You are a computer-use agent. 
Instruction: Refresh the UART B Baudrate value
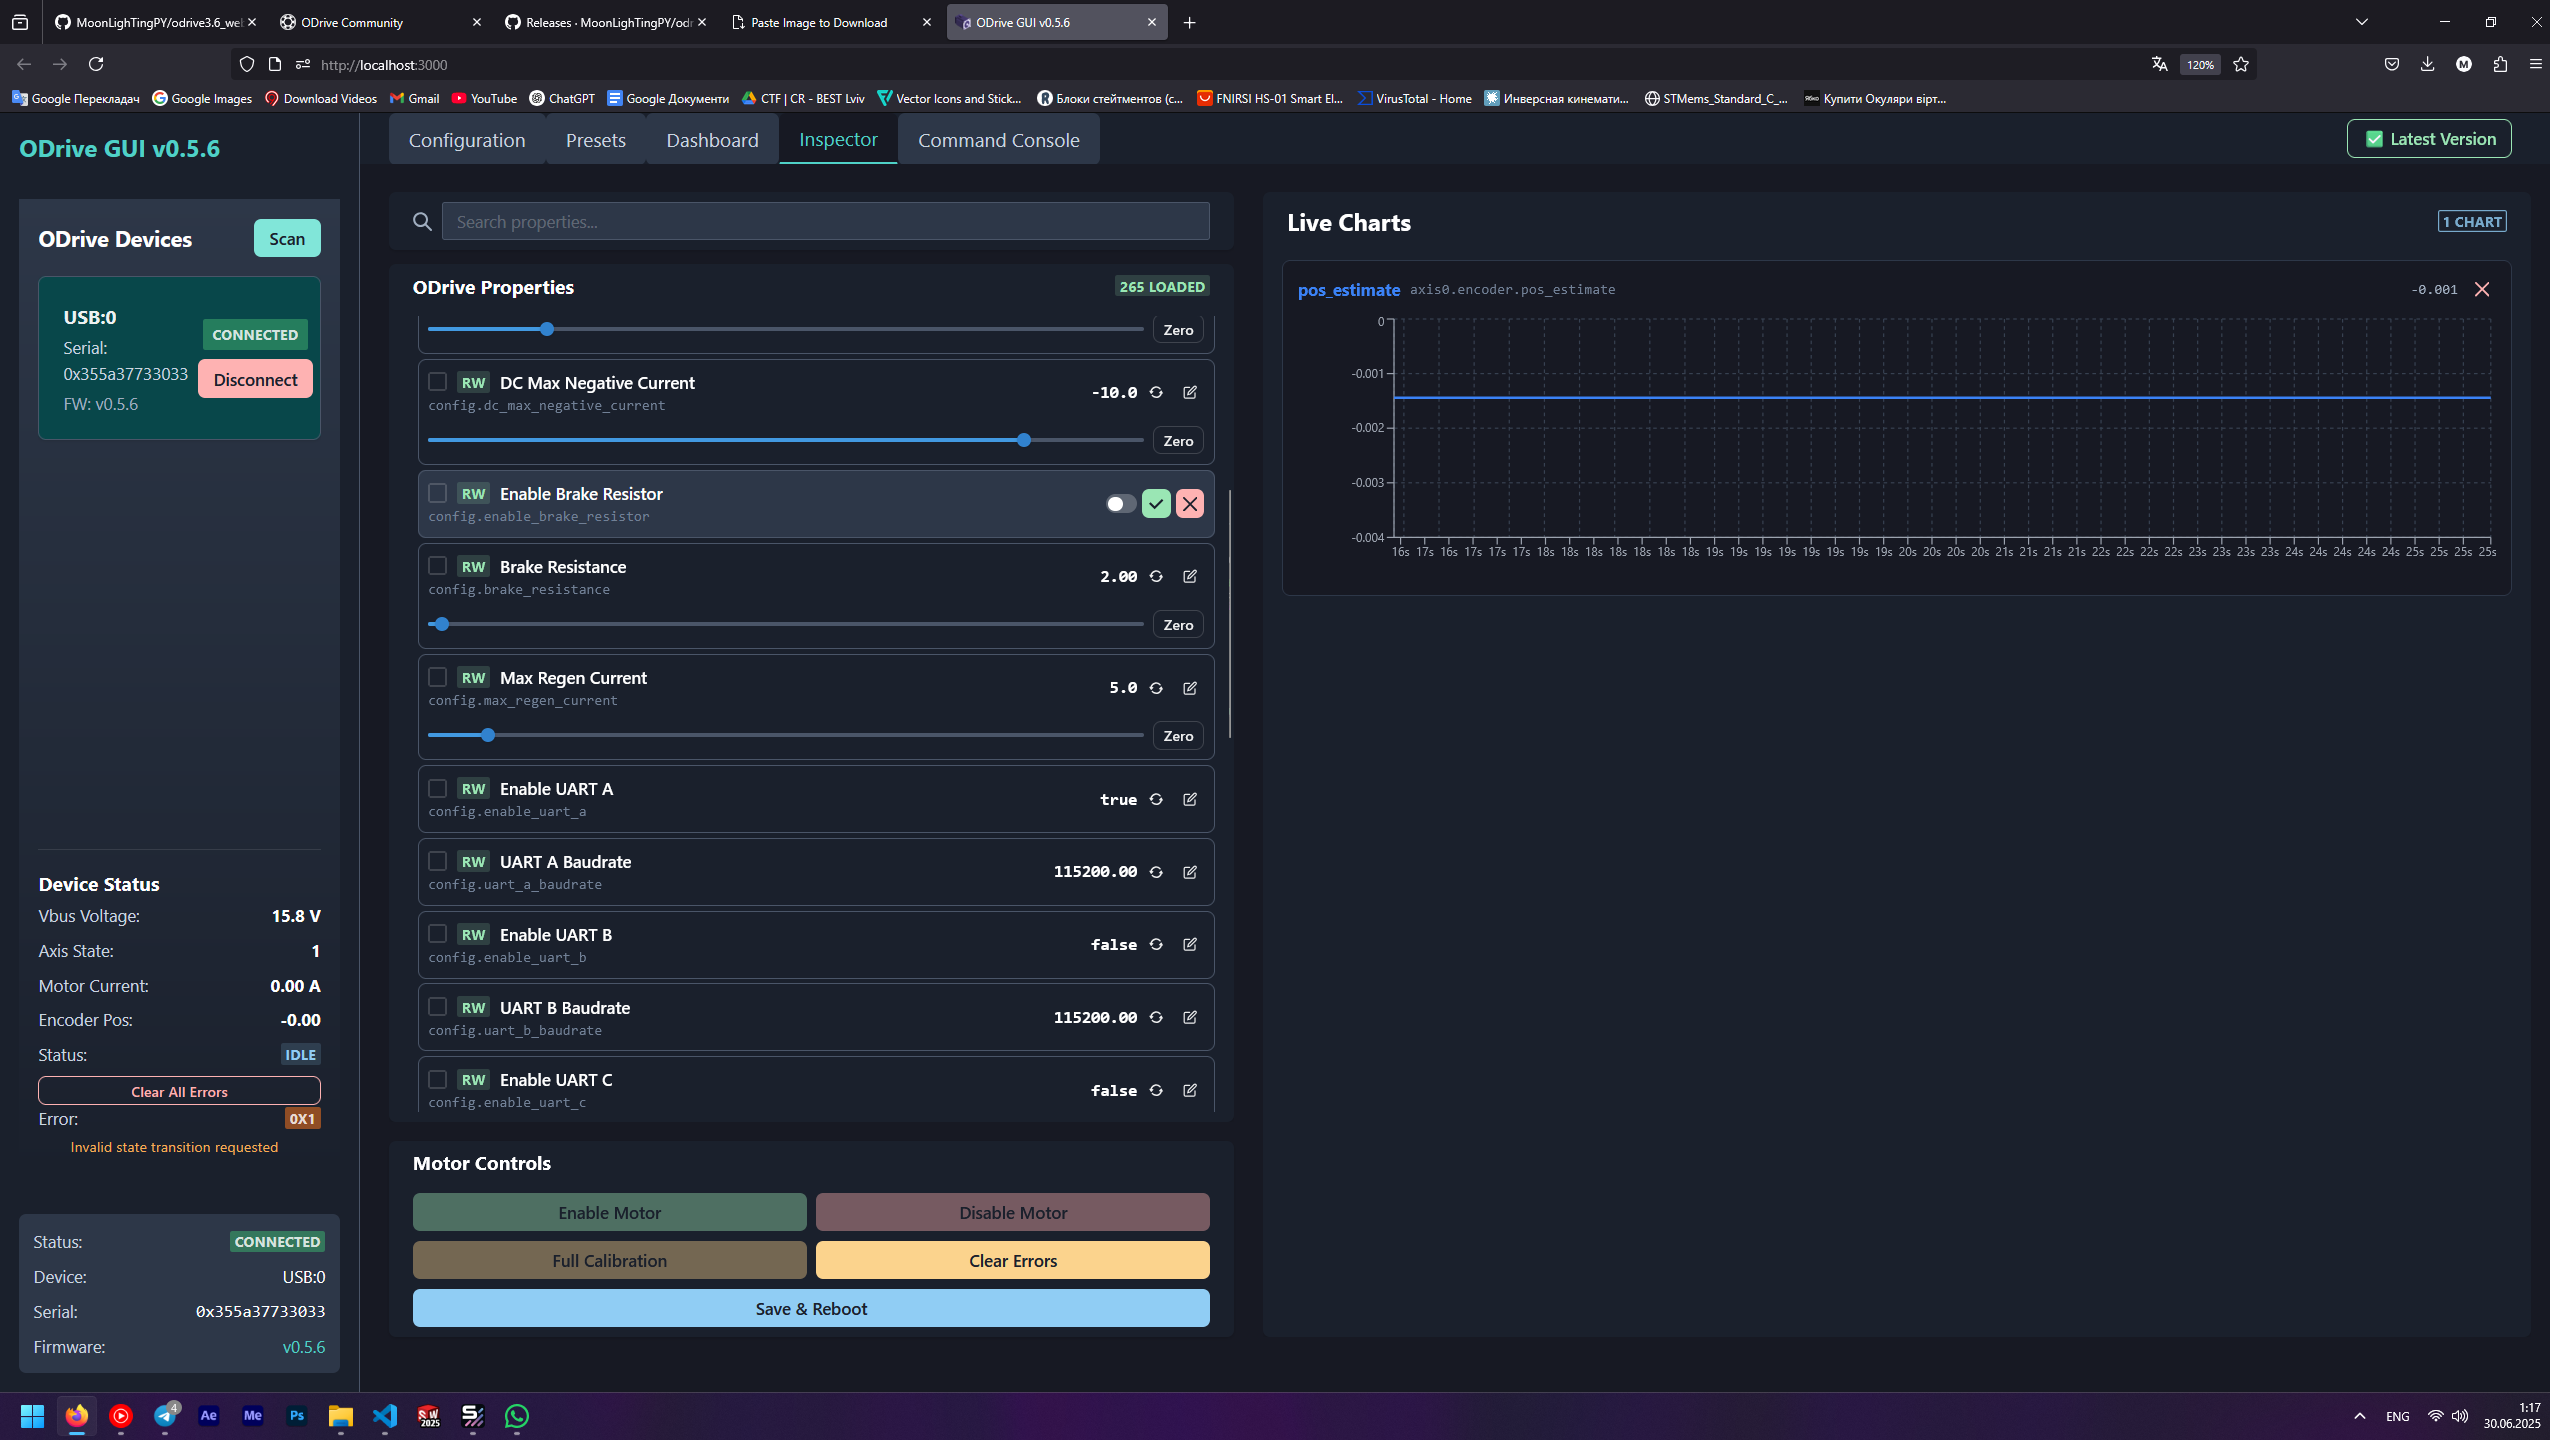tap(1156, 1018)
